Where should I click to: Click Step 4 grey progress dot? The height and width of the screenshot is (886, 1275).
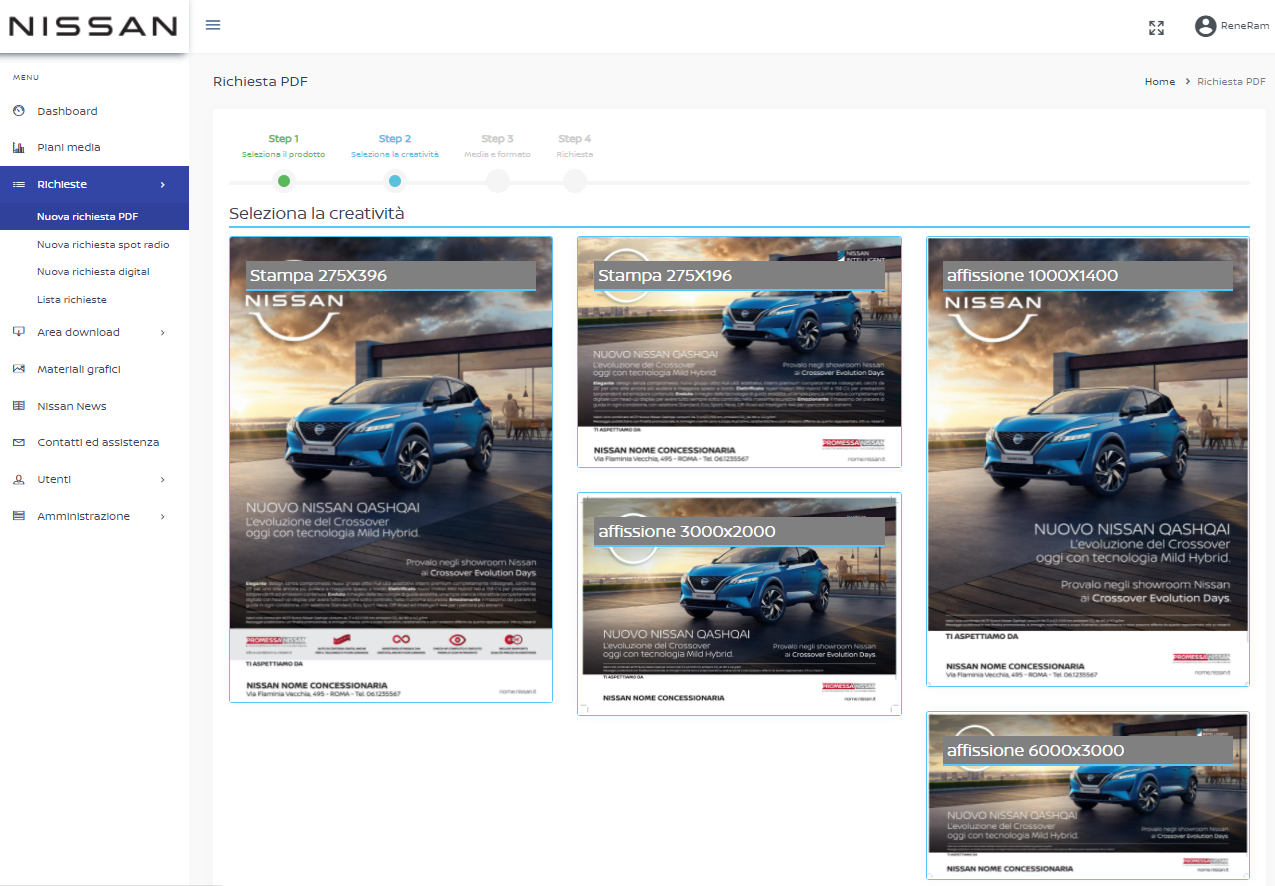point(574,181)
